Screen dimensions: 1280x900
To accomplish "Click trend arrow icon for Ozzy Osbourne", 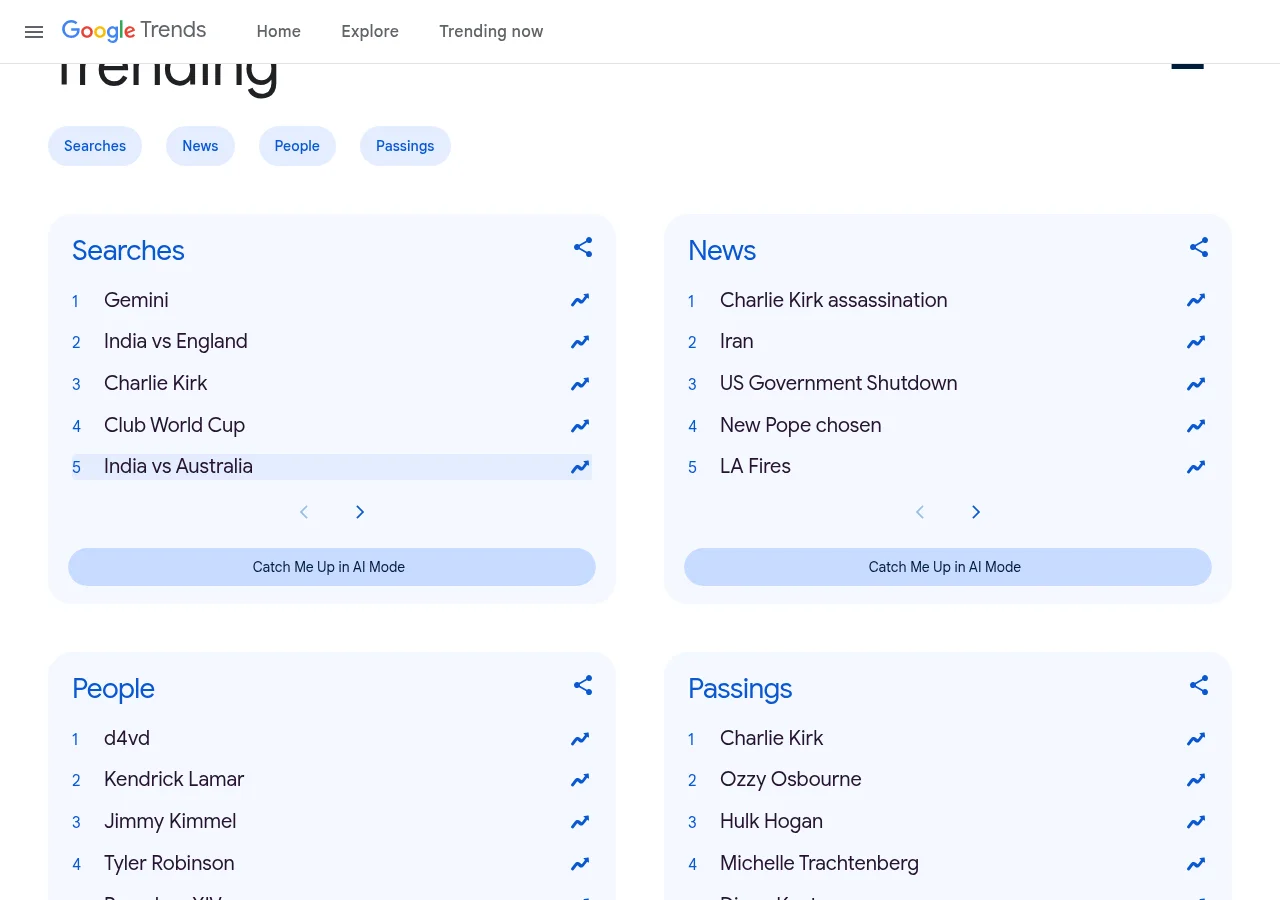I will coord(1196,780).
